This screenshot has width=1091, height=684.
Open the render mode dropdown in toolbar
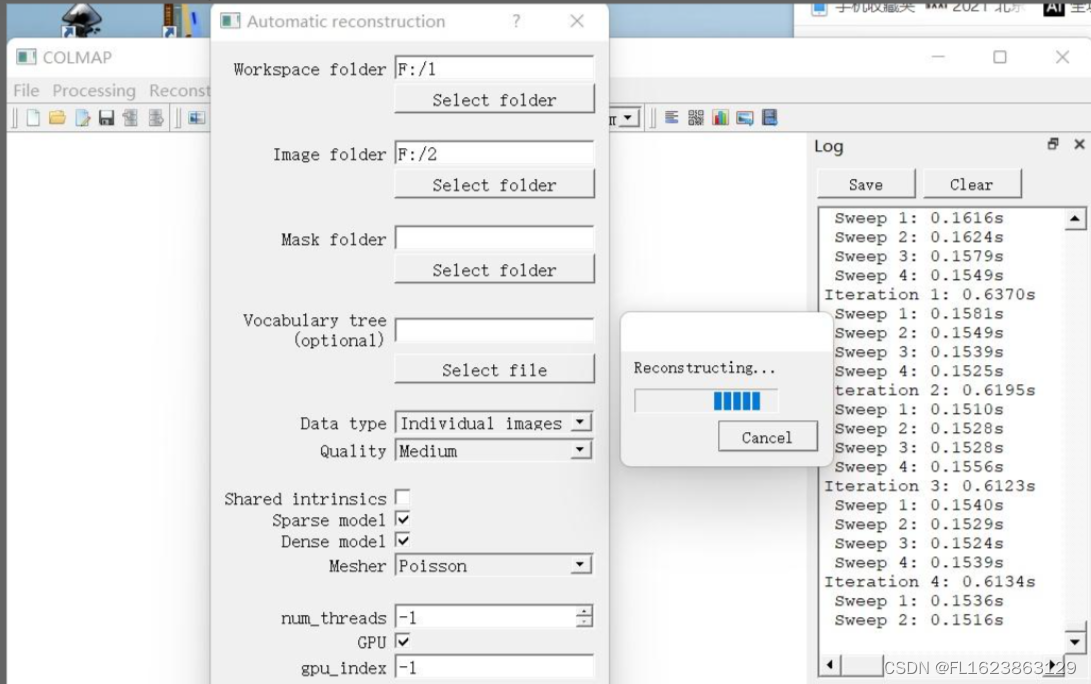point(628,118)
